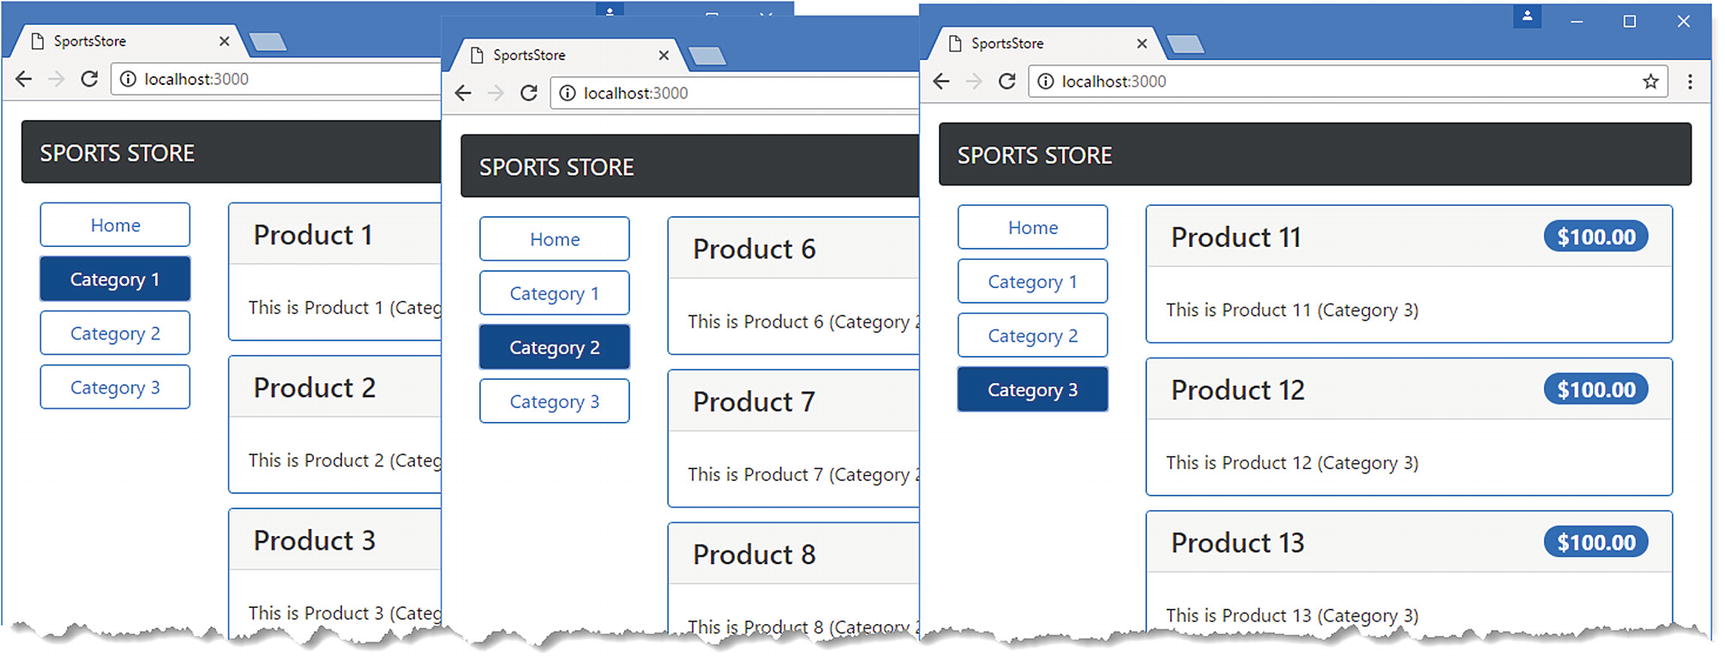Viewport: 1725px width, 656px height.
Task: Click Home button in middle window
Action: [554, 240]
